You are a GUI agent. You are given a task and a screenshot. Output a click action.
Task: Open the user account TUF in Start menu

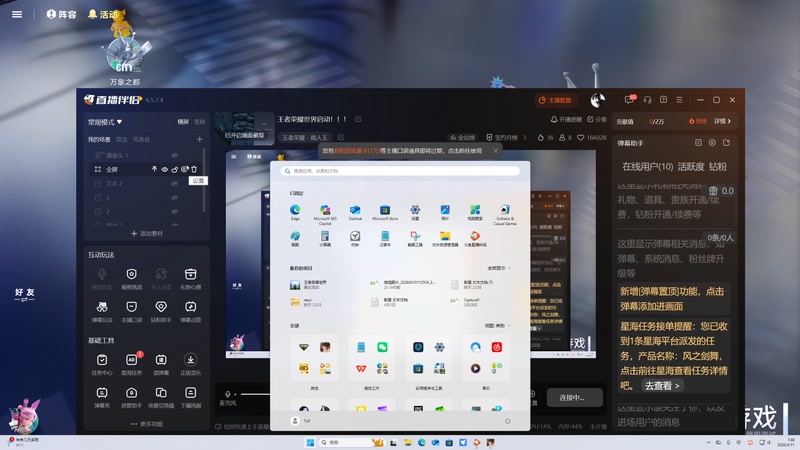pyautogui.click(x=301, y=421)
